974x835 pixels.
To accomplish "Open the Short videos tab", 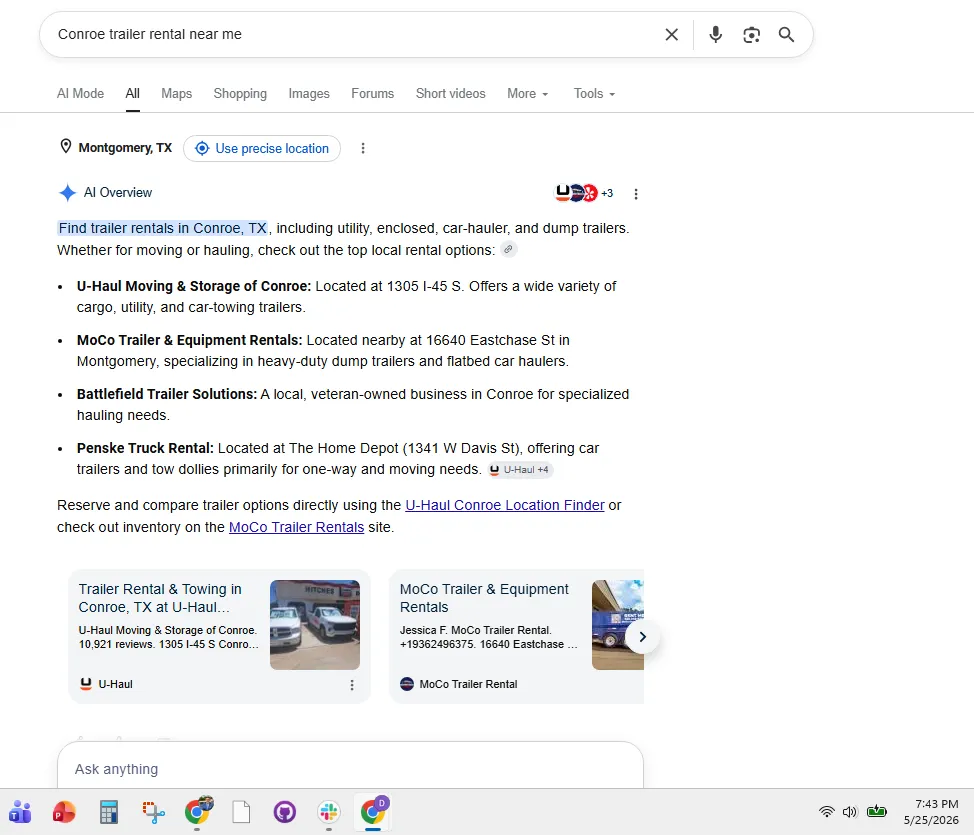I will point(450,94).
